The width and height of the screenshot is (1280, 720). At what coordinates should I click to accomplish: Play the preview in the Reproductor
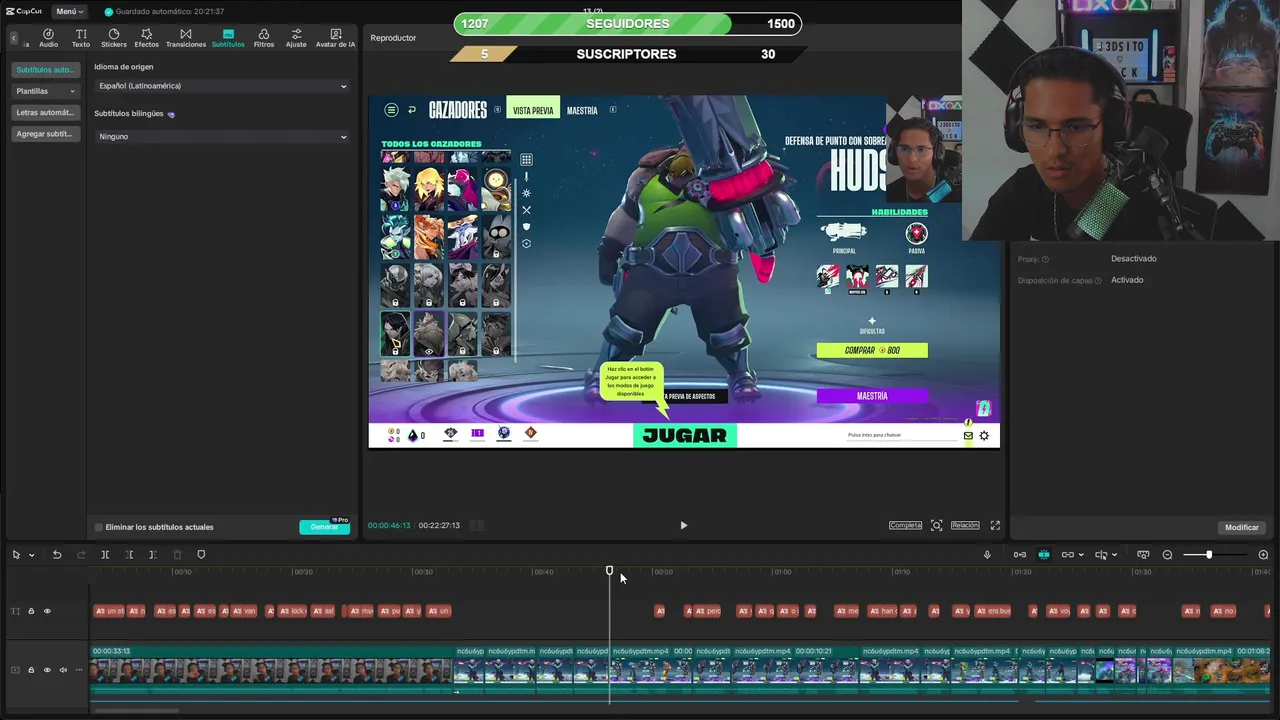coord(683,525)
